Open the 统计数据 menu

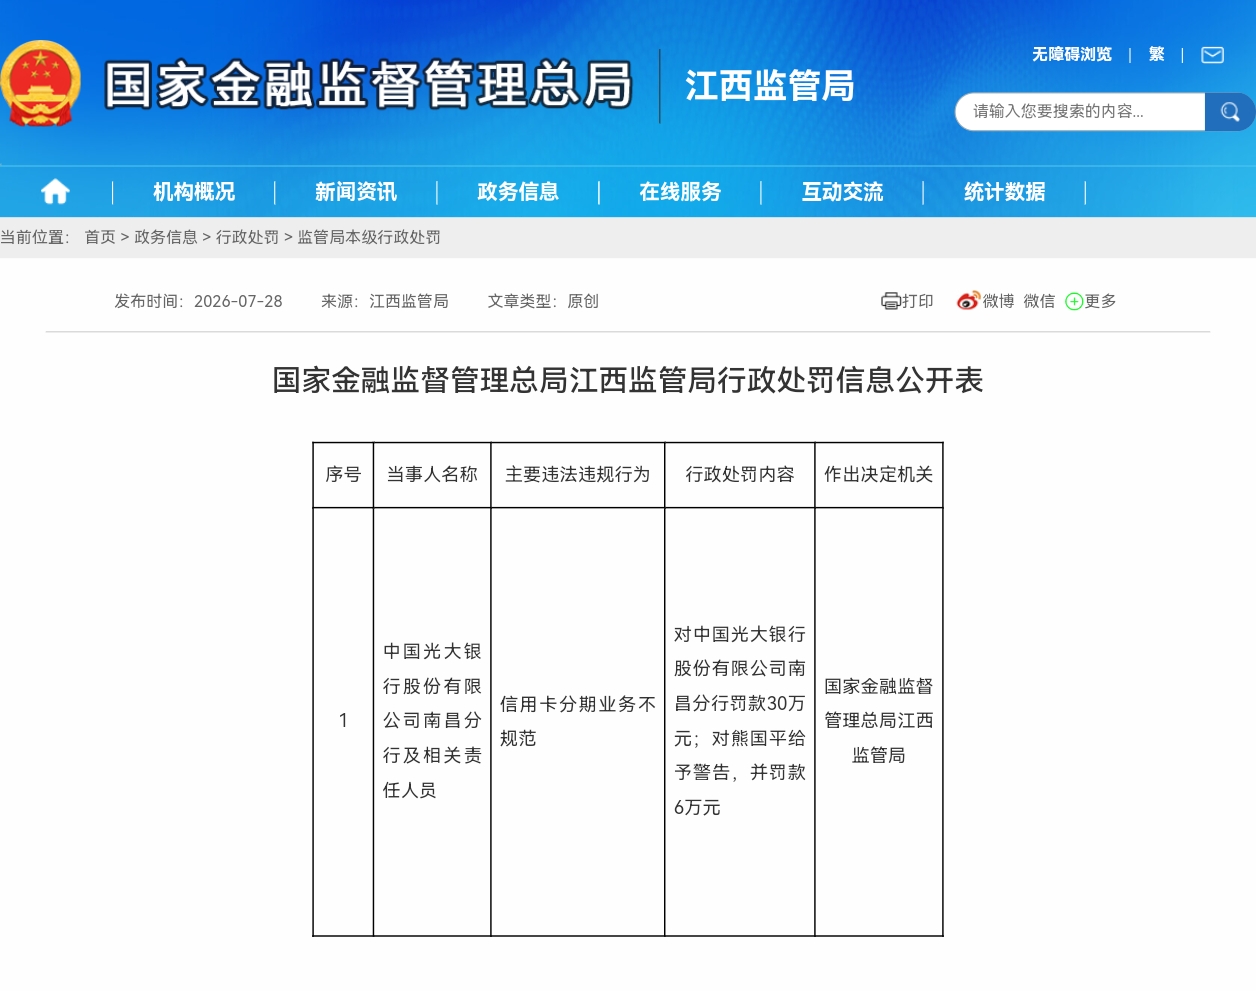pyautogui.click(x=1004, y=192)
